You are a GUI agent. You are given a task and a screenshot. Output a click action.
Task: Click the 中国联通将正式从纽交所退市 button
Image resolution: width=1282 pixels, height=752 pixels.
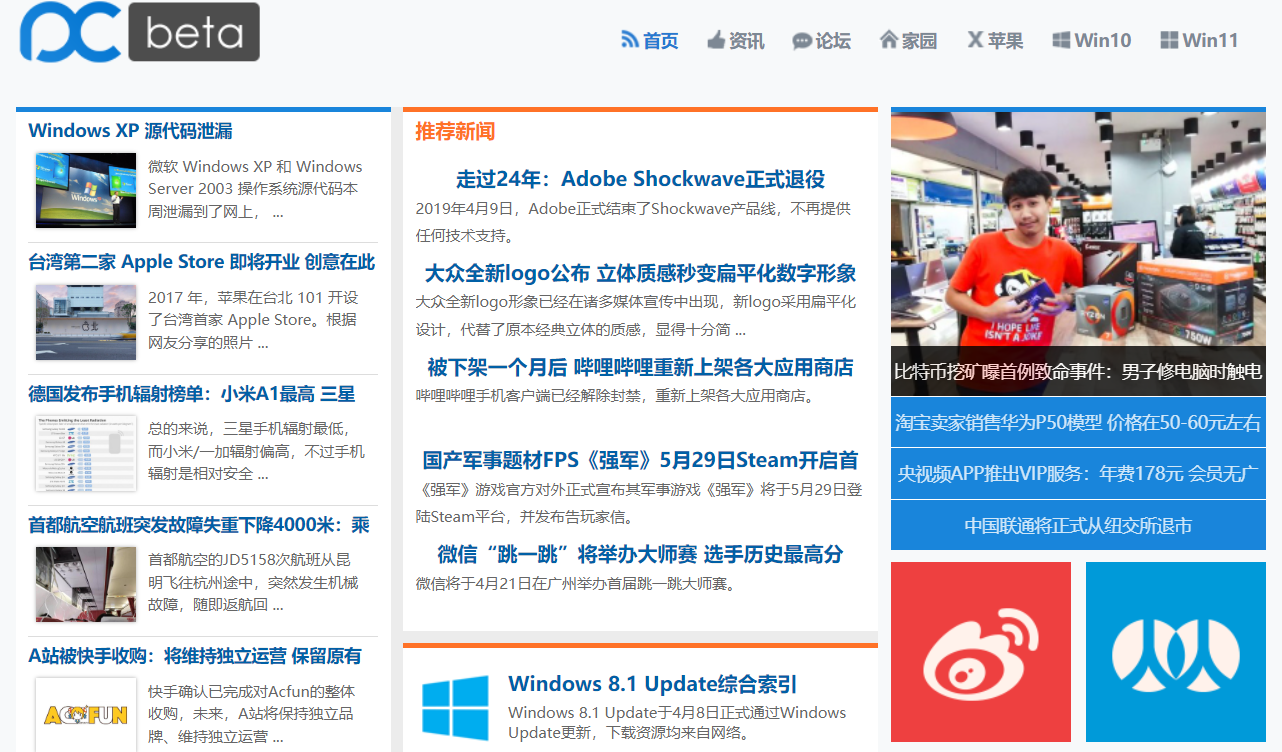pyautogui.click(x=1077, y=526)
